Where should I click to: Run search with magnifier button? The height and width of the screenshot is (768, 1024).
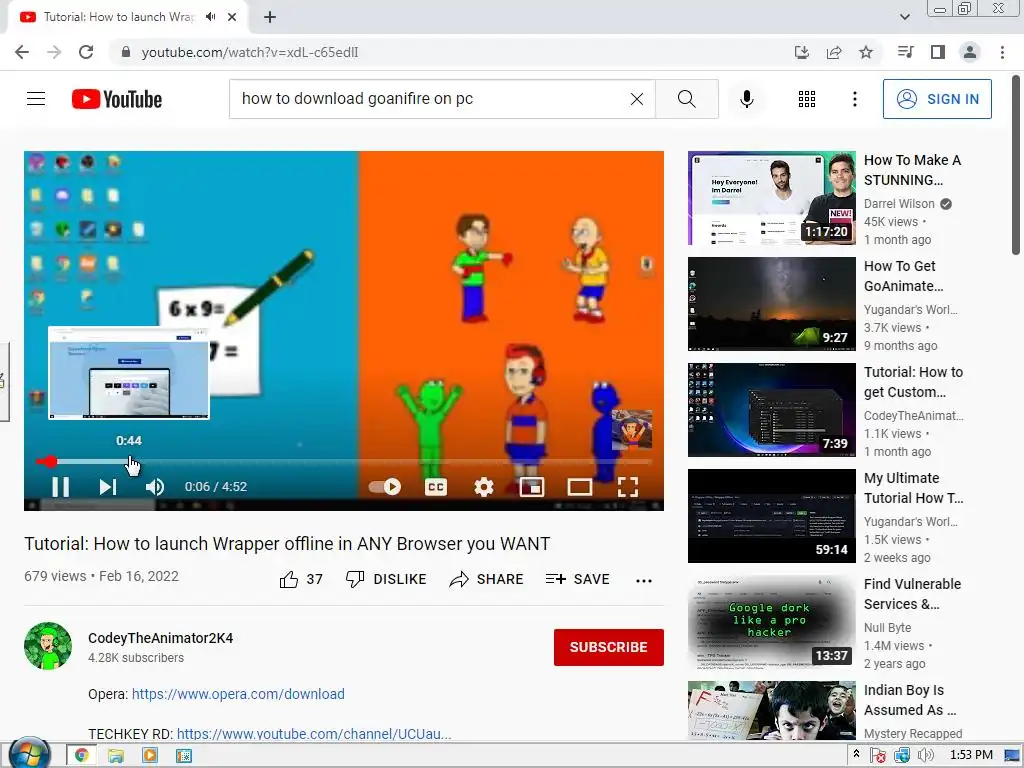686,99
